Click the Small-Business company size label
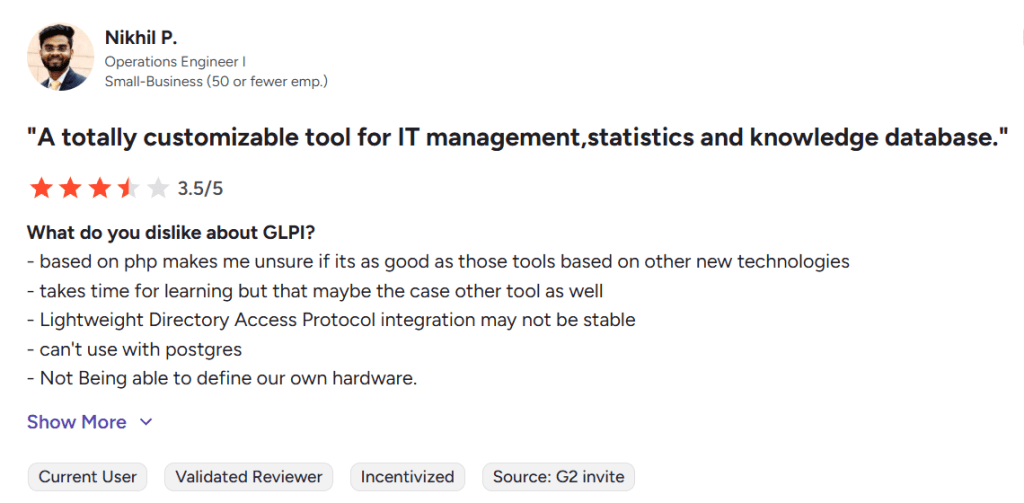The image size is (1024, 503). [216, 81]
